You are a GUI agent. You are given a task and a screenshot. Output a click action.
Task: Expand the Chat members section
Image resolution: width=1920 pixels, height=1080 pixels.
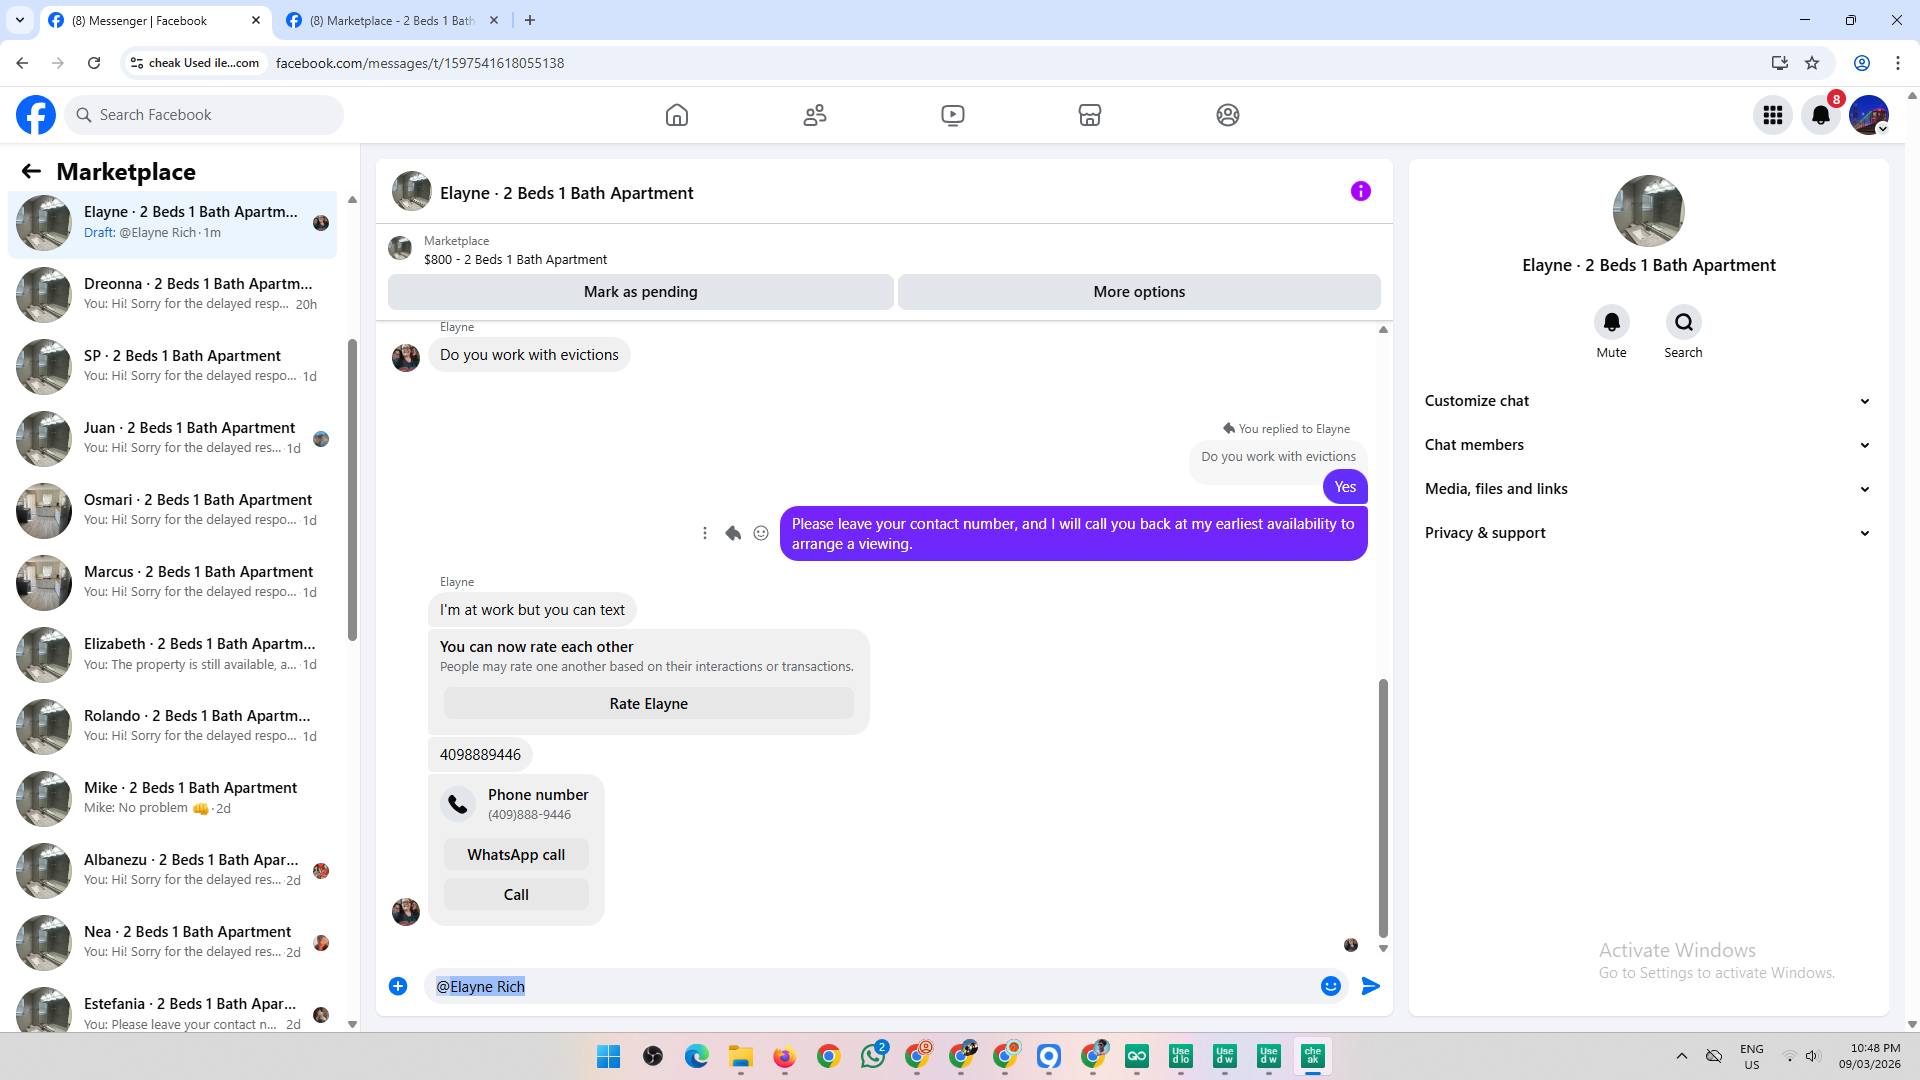(1647, 445)
